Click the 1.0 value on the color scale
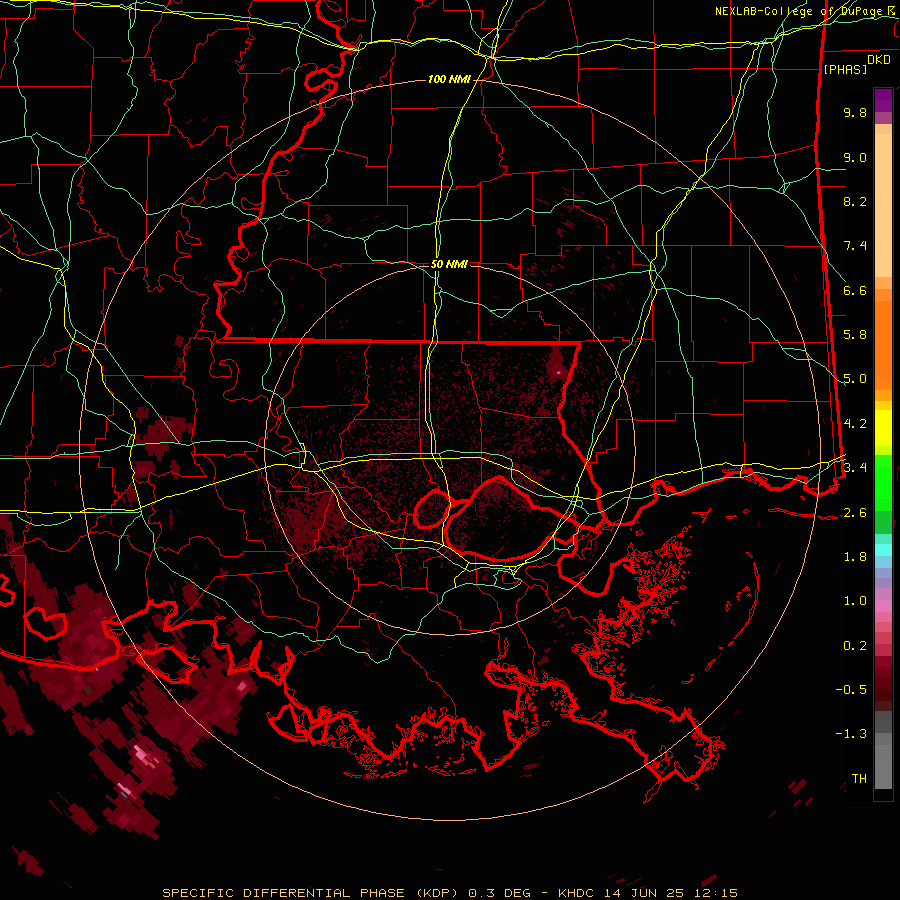The image size is (900, 900). coord(855,601)
